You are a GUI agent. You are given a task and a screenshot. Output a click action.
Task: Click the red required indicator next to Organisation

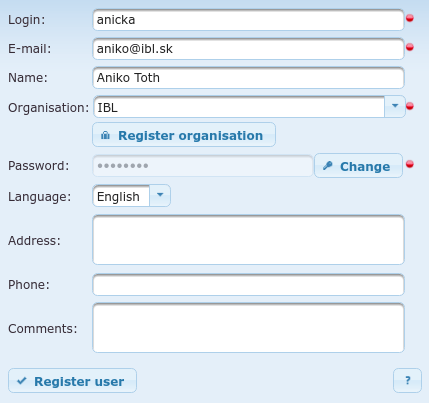tap(410, 106)
